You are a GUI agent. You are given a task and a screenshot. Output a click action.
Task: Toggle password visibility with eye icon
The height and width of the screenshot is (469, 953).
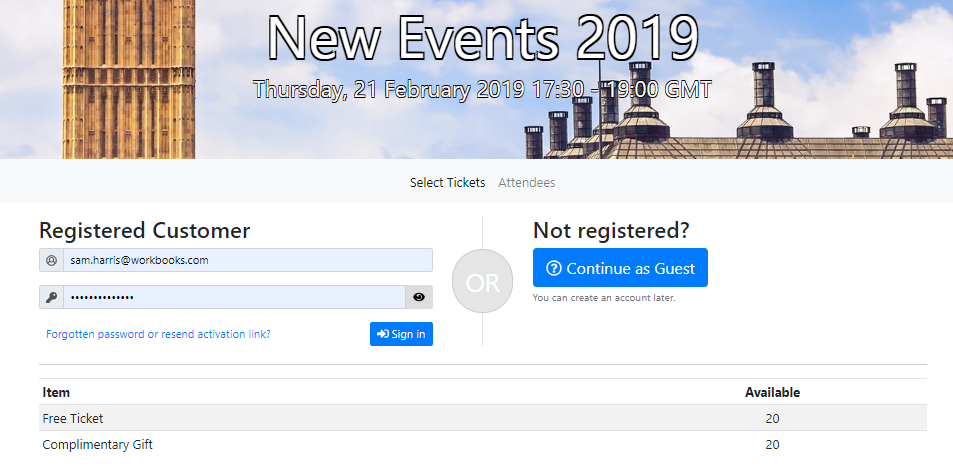(x=419, y=297)
